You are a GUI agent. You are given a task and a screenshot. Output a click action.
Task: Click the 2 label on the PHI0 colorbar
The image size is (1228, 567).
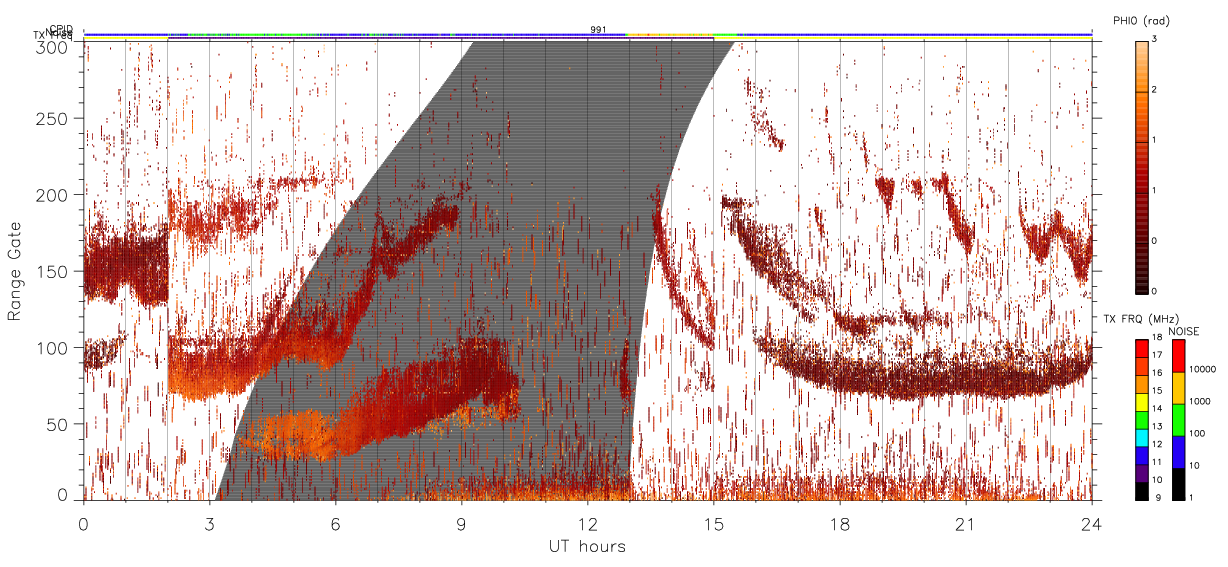[x=1154, y=90]
